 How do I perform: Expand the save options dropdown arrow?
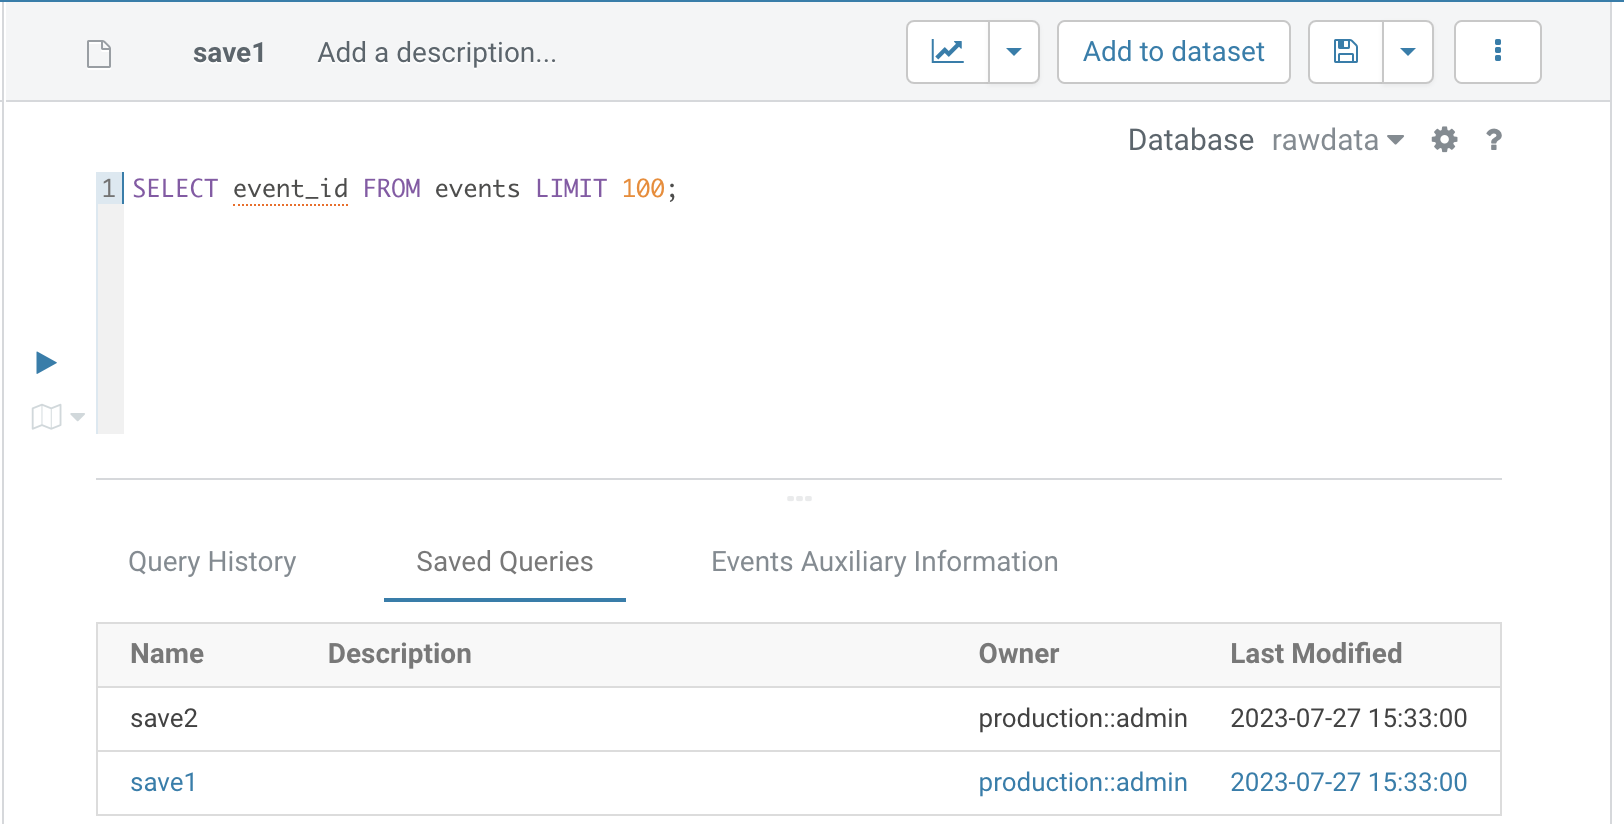coord(1408,52)
